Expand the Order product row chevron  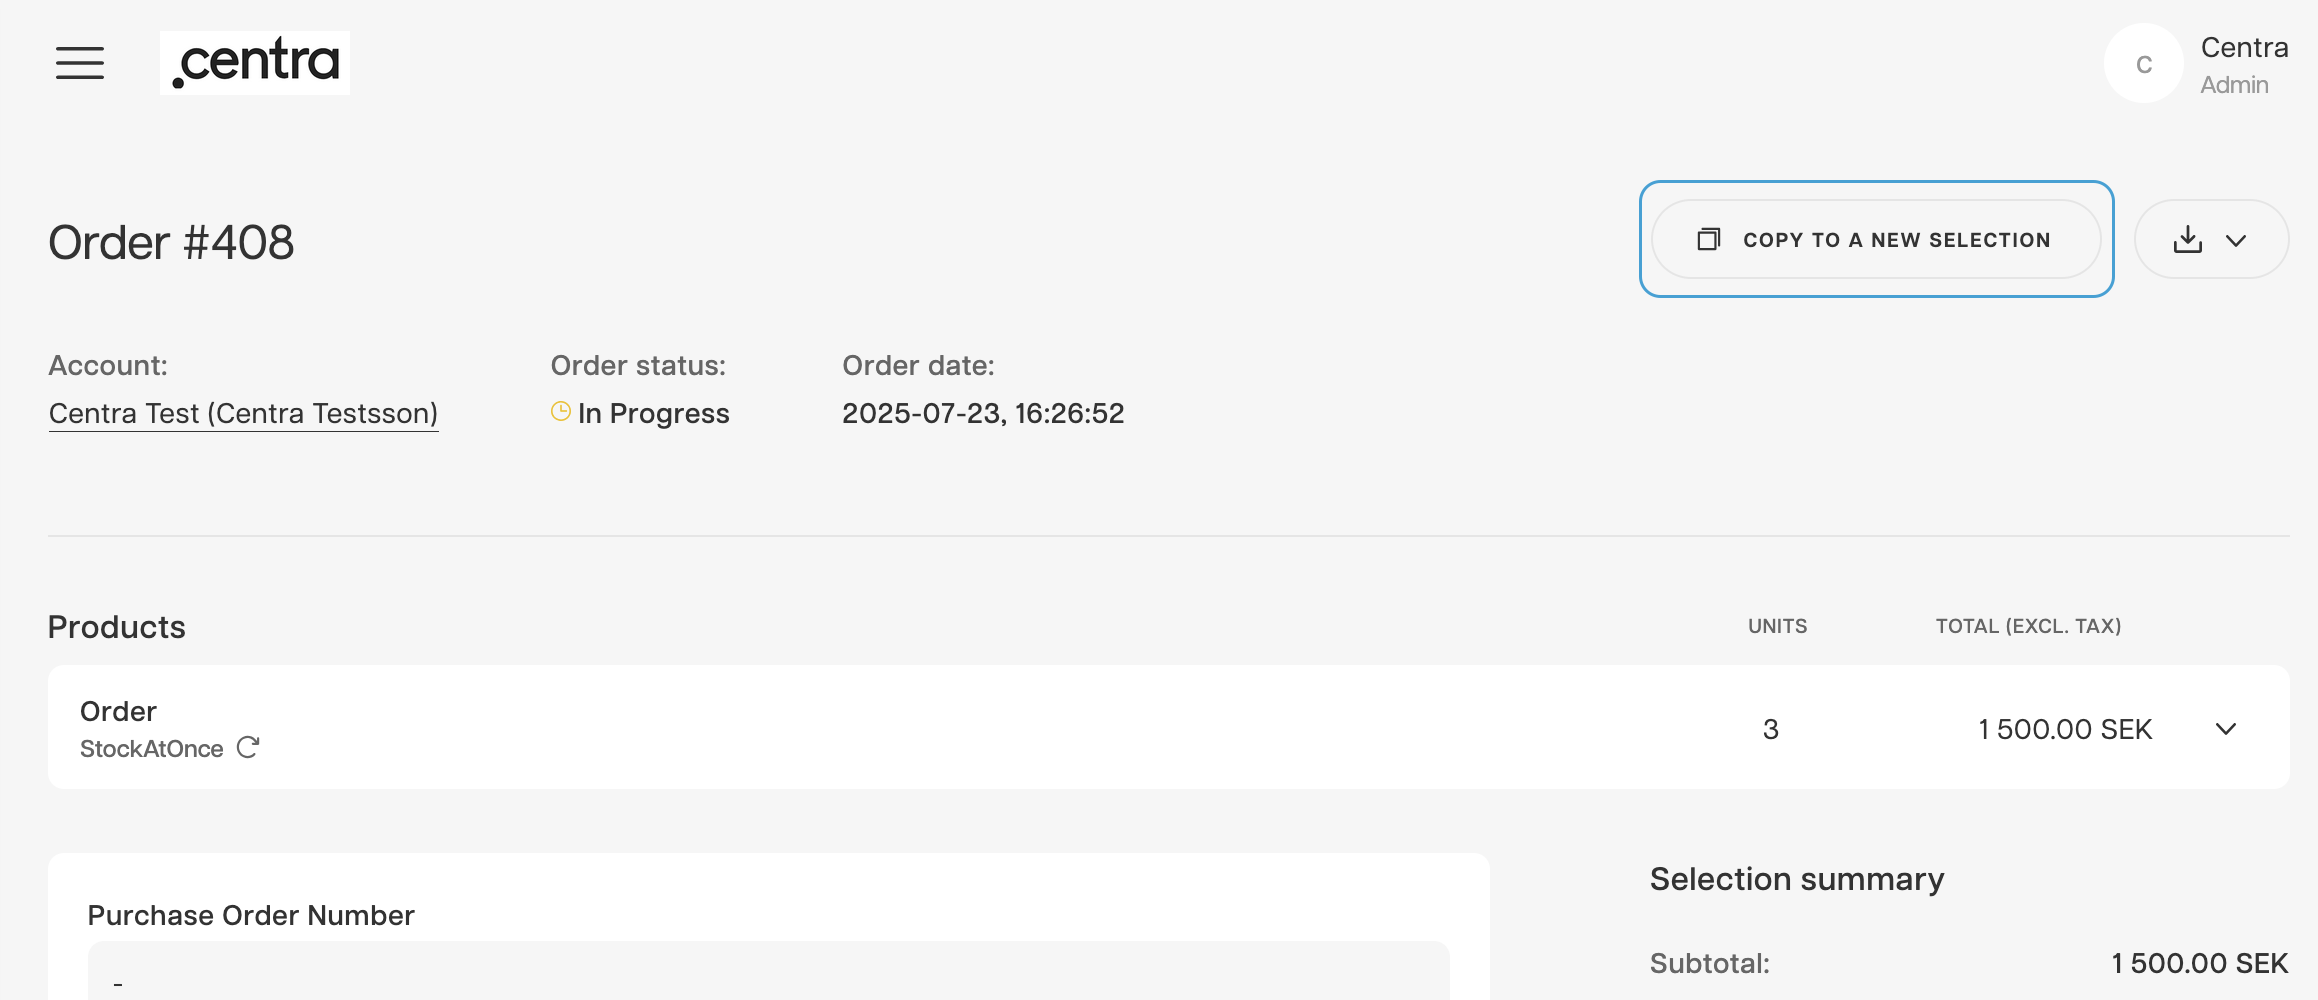click(2226, 729)
